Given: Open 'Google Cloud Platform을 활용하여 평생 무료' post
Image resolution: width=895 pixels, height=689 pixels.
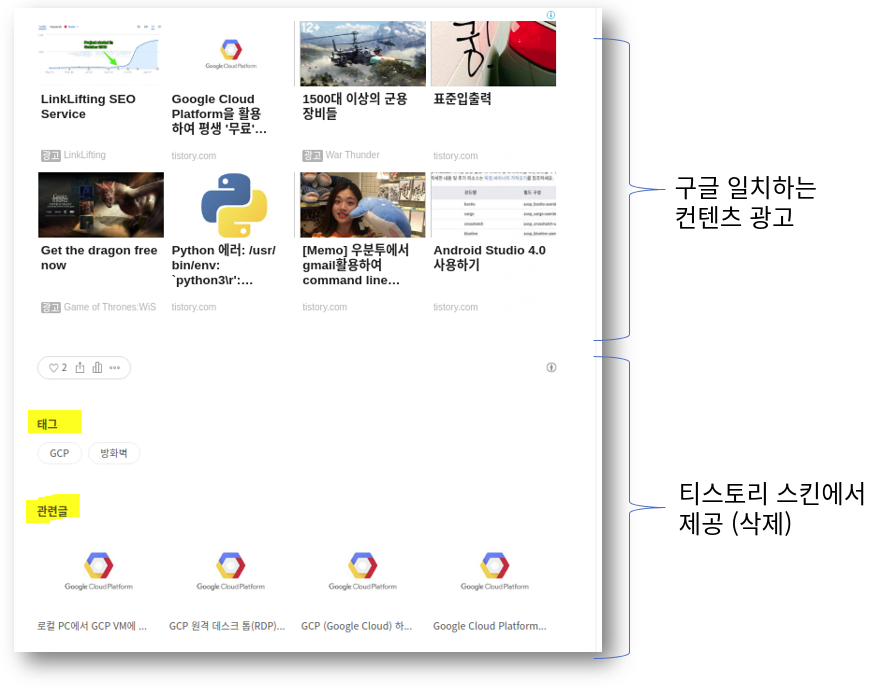Looking at the screenshot, I should pos(219,114).
